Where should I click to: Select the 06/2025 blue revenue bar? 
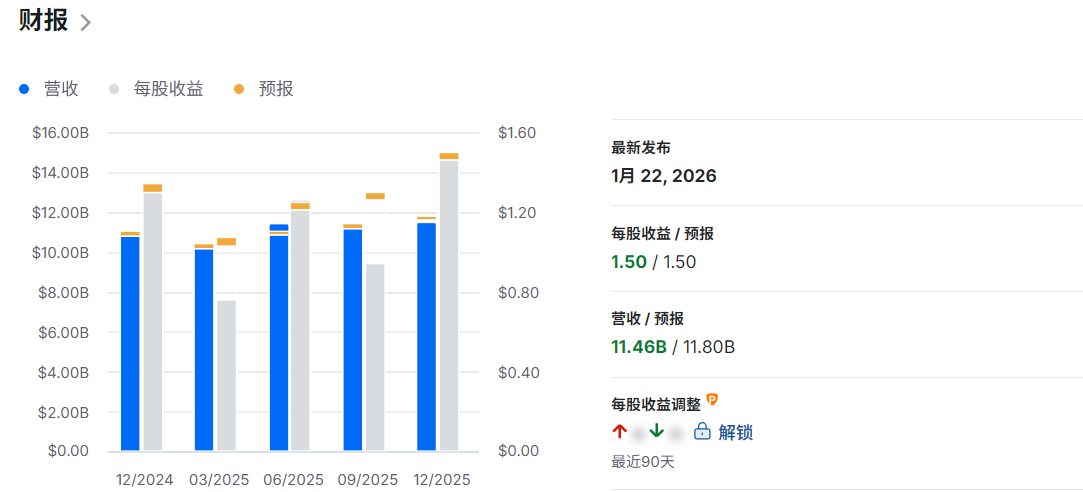click(279, 337)
